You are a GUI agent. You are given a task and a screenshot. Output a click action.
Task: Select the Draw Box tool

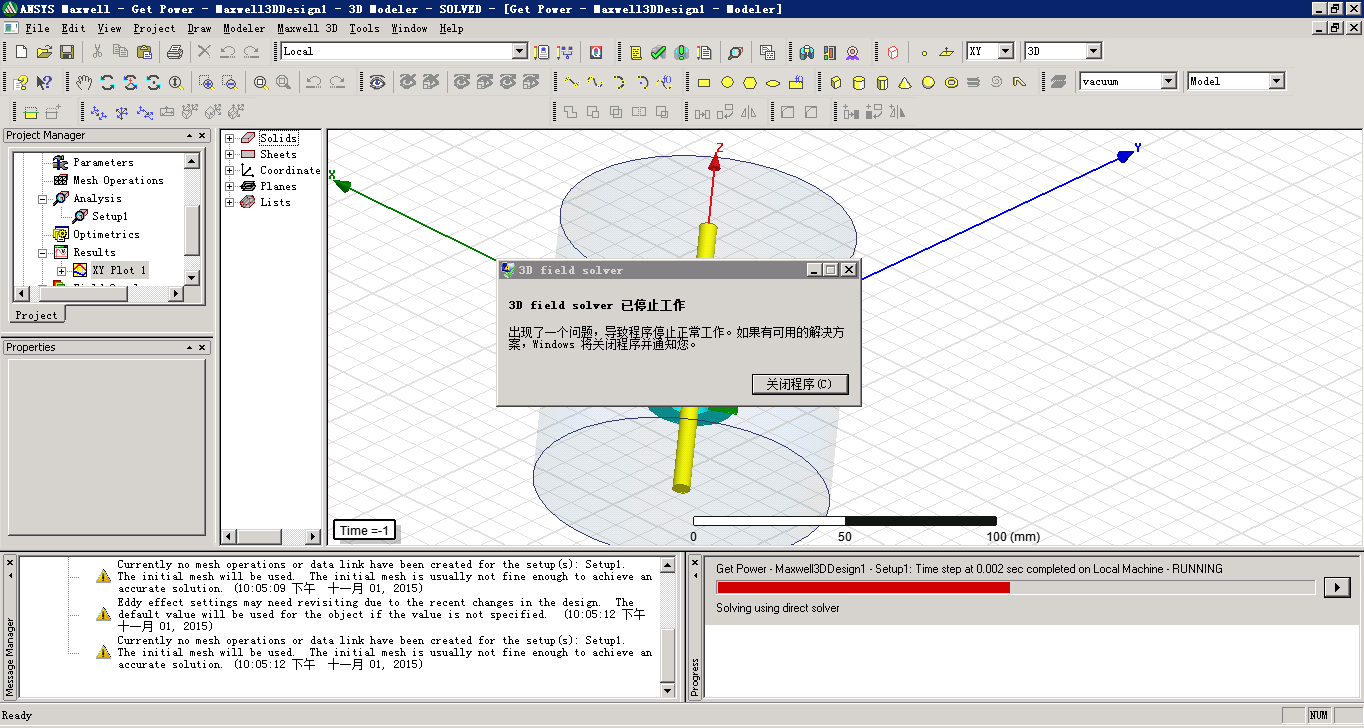836,83
